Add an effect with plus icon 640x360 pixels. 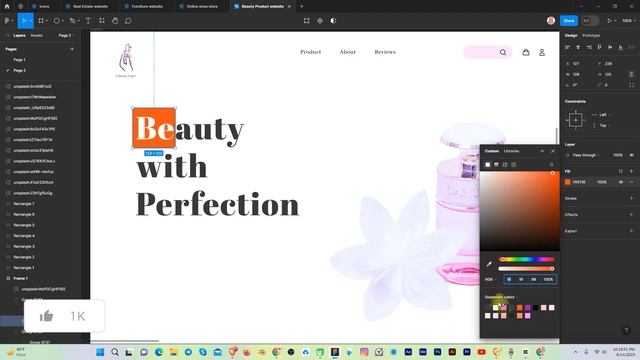[631, 215]
